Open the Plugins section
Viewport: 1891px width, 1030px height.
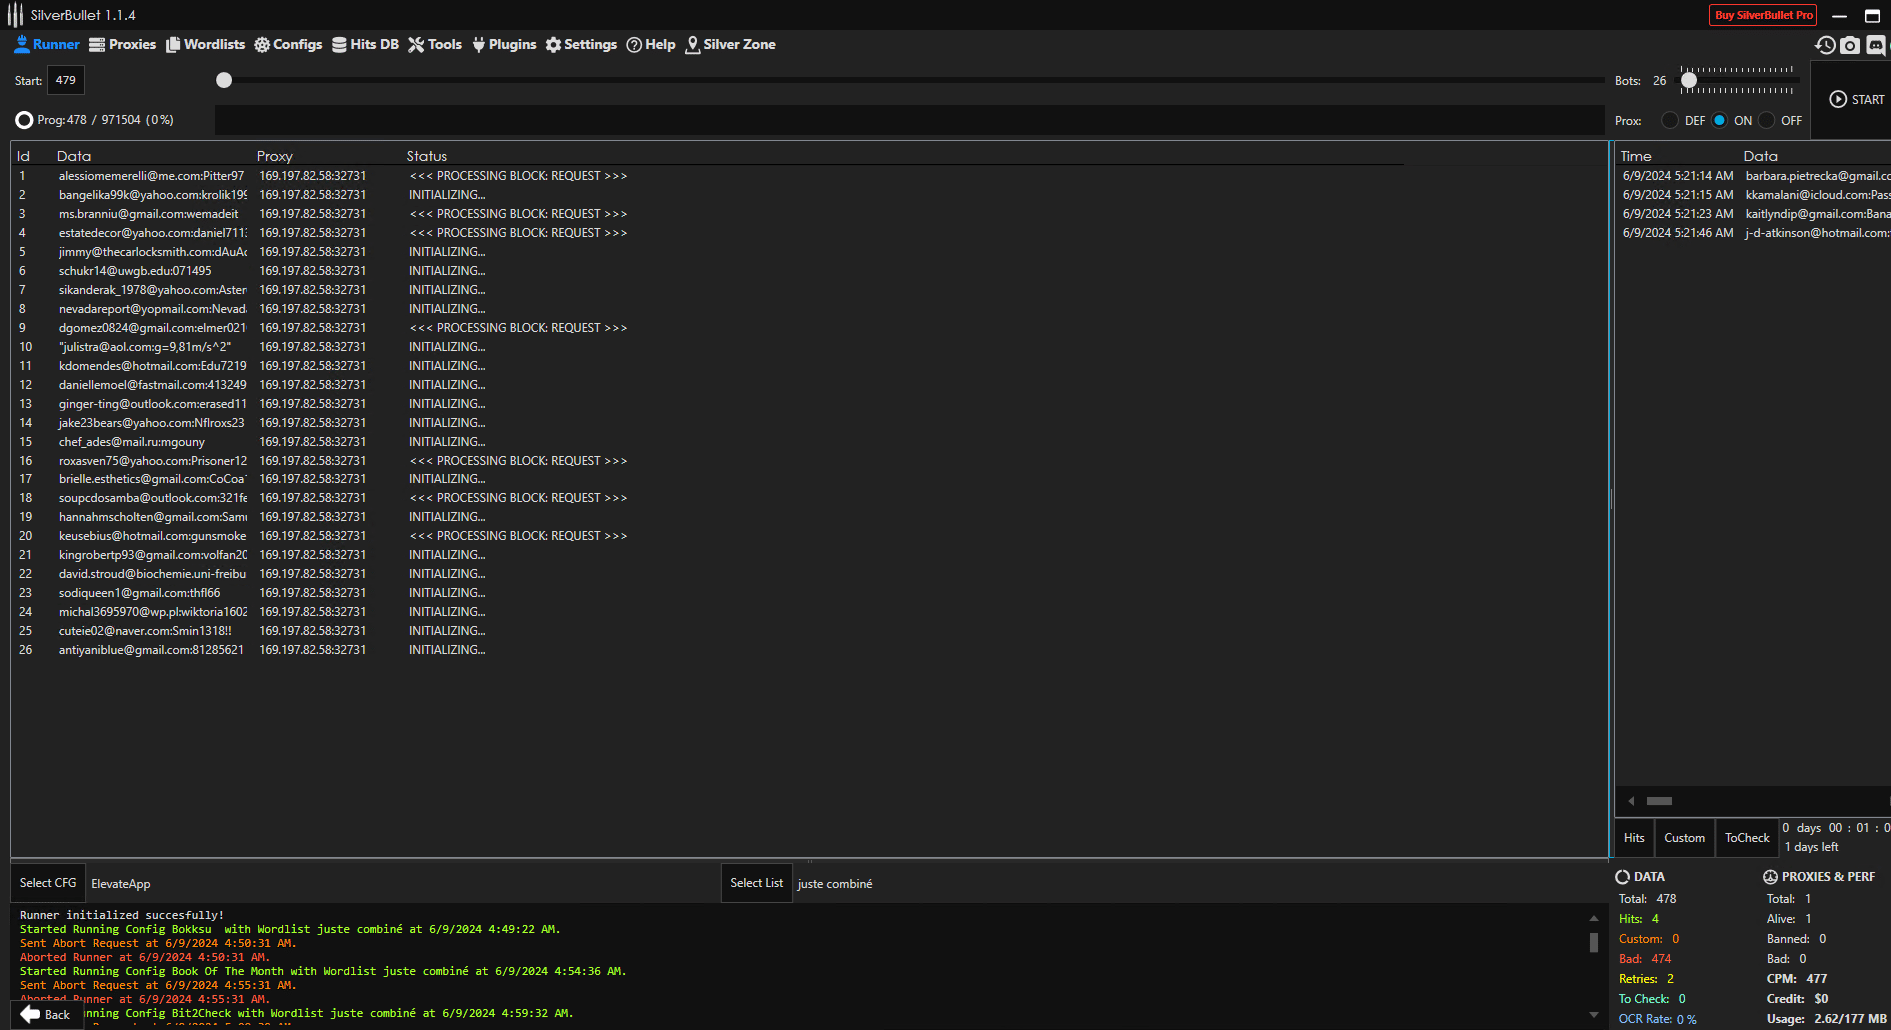point(504,44)
